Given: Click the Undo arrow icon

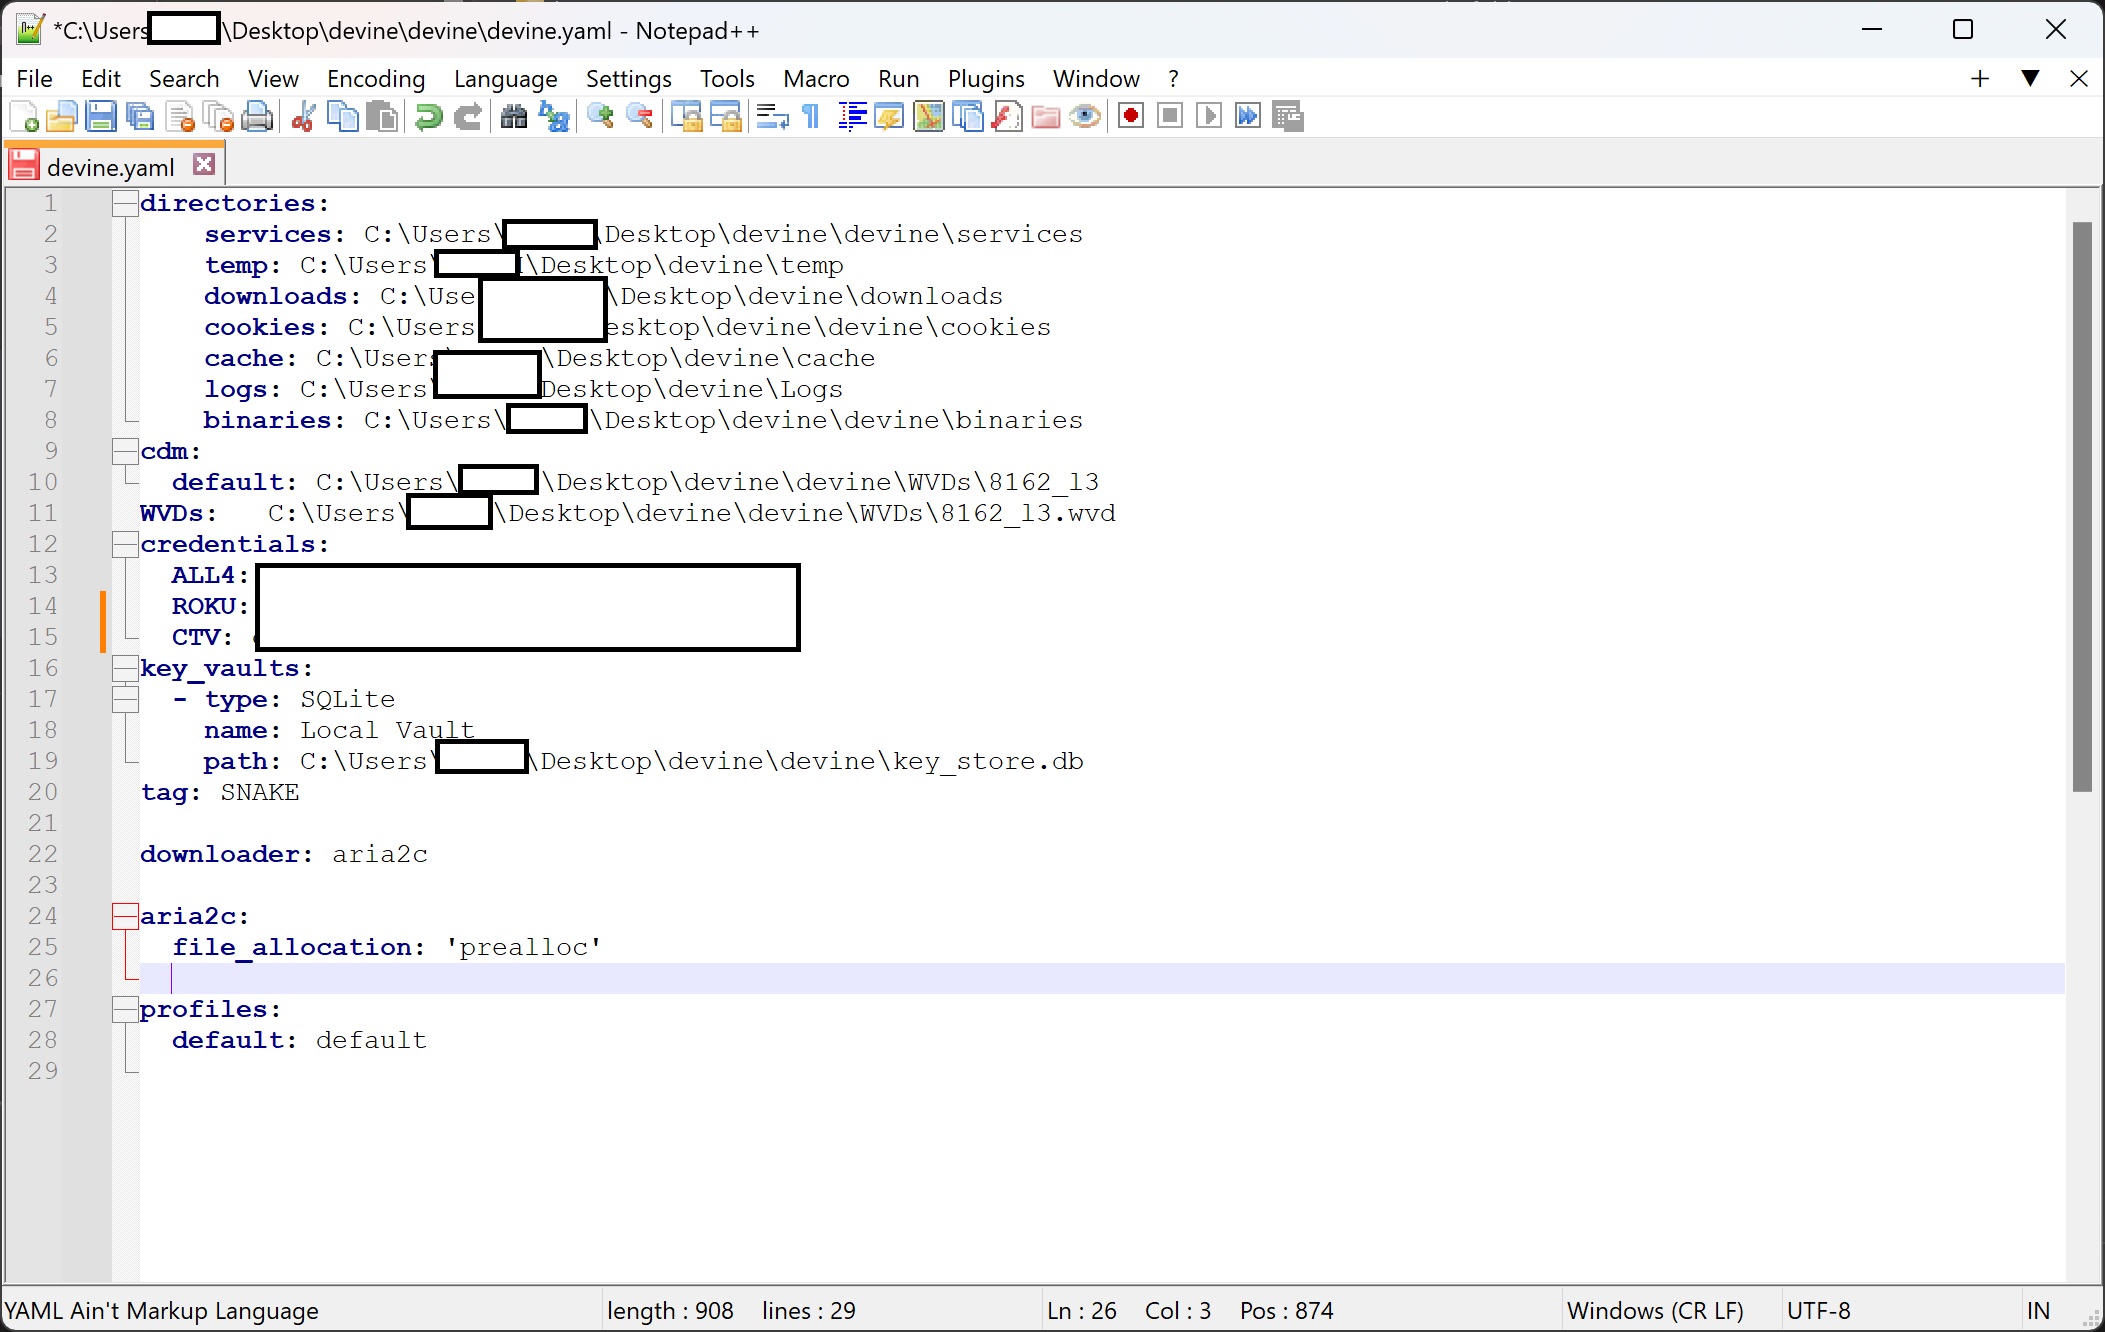Looking at the screenshot, I should pos(428,117).
